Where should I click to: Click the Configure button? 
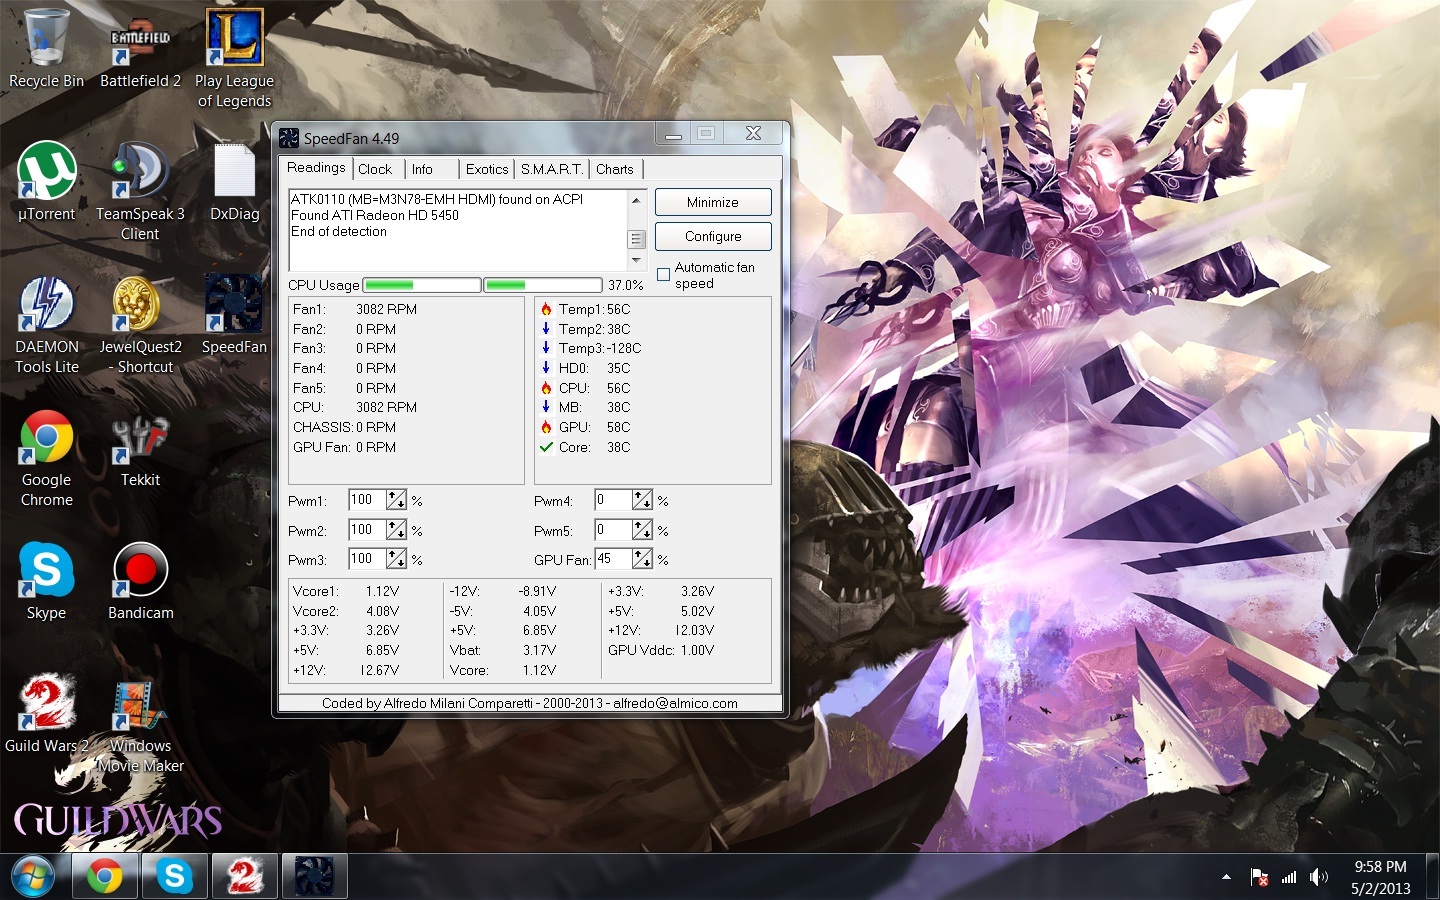(x=713, y=236)
